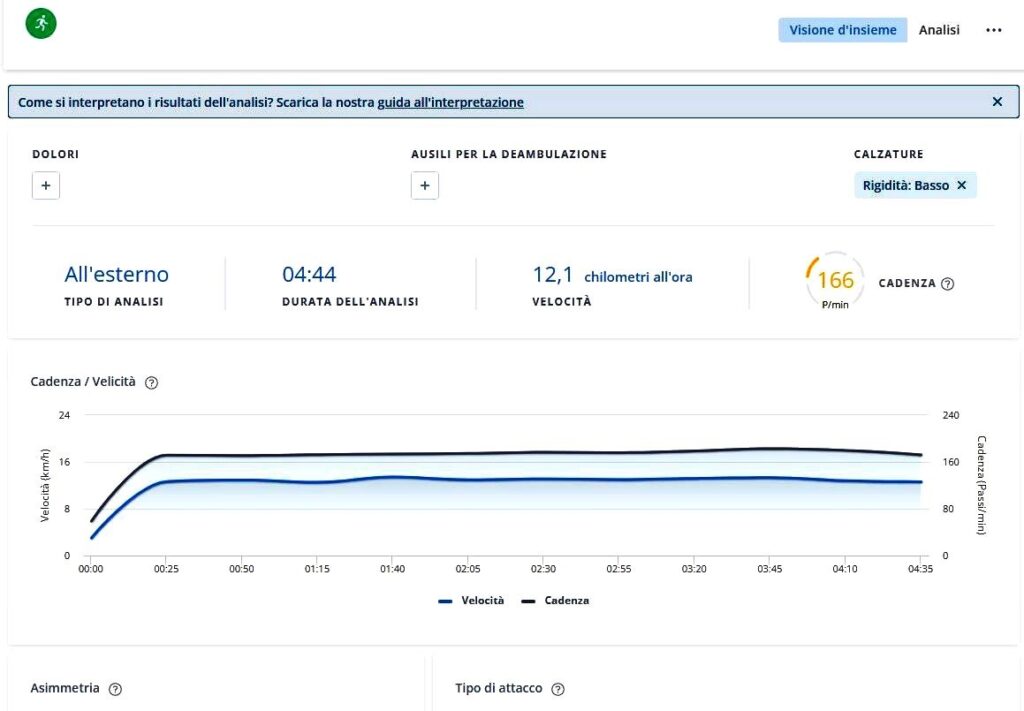Click the 02:30 marker on chart timeline
The width and height of the screenshot is (1024, 711).
point(543,569)
